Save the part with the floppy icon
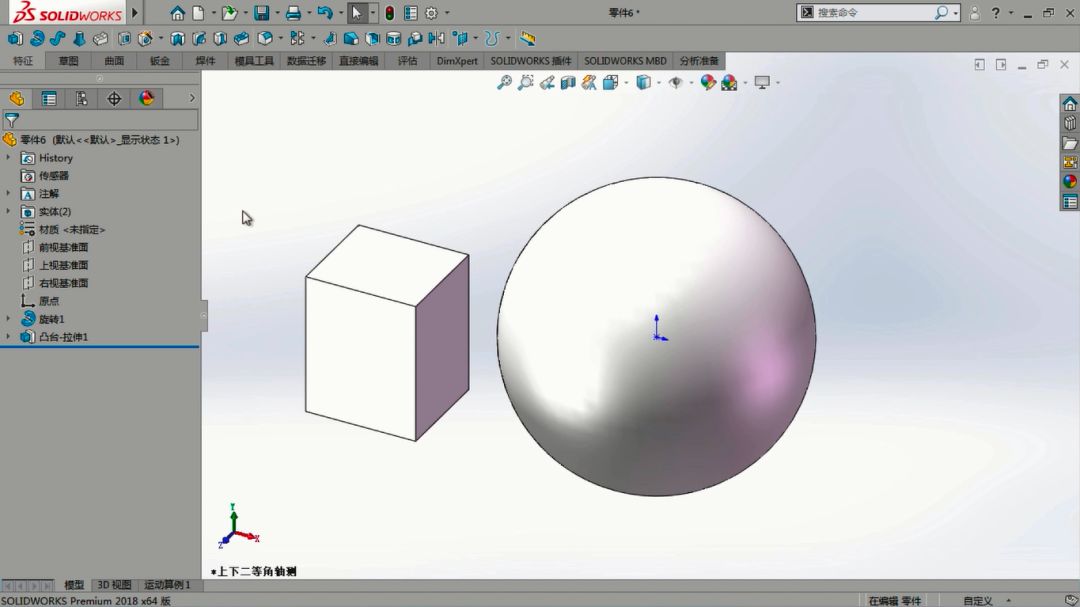 click(262, 13)
